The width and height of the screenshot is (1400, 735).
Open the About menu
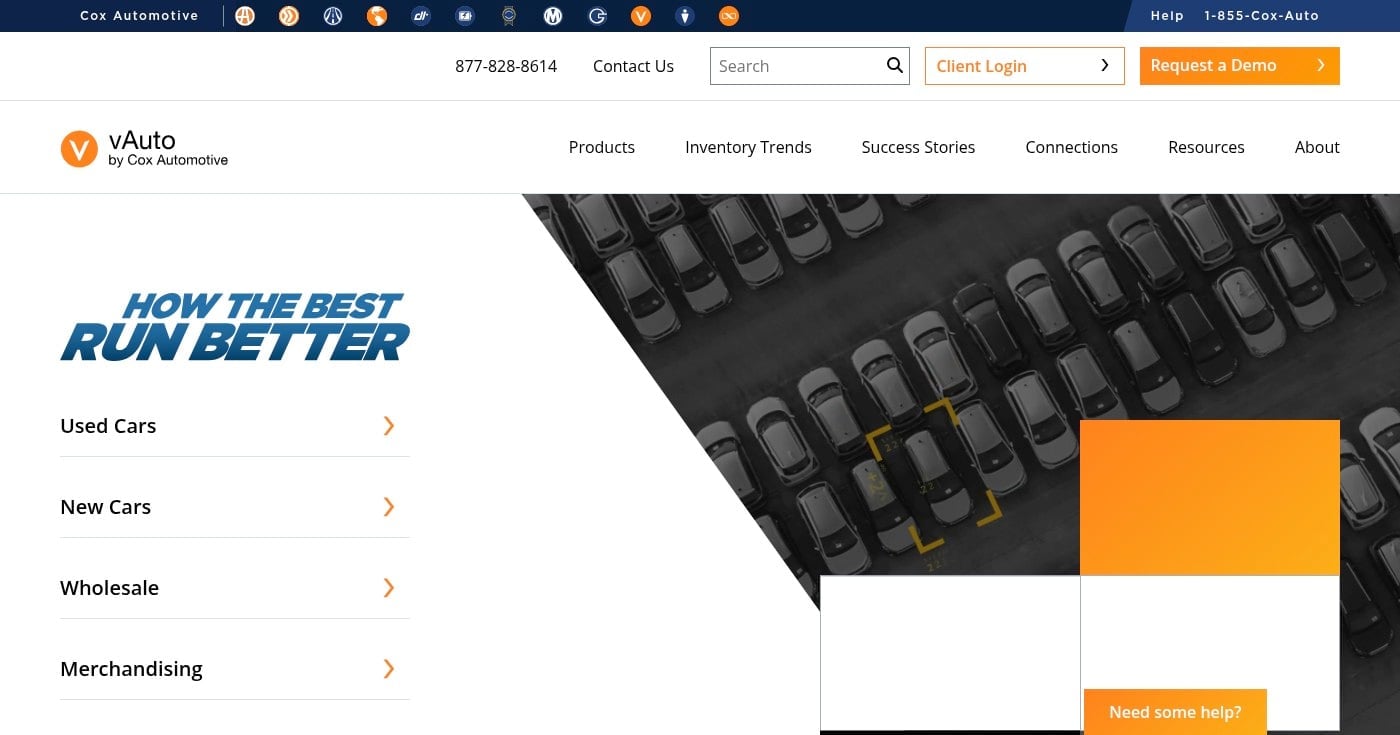pyautogui.click(x=1317, y=147)
